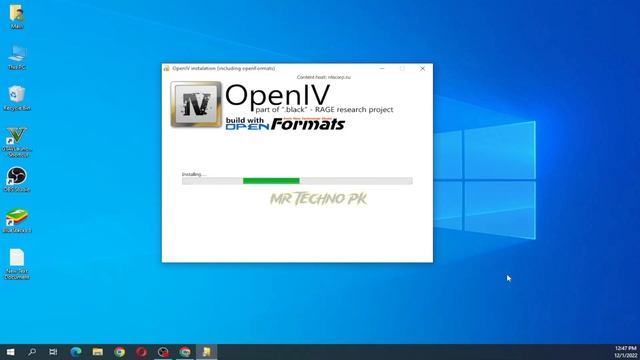Open the Main user folder desktop icon
Viewport: 640px width, 360px height.
click(17, 16)
